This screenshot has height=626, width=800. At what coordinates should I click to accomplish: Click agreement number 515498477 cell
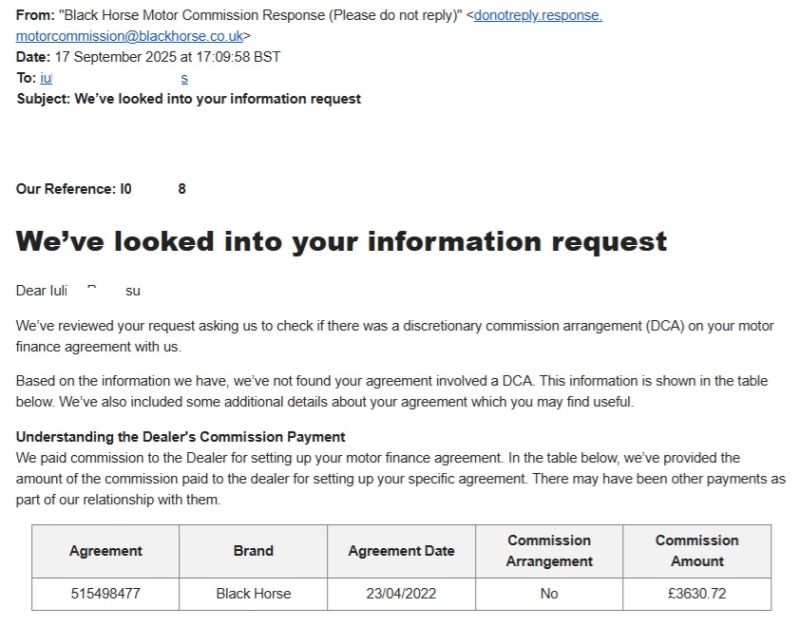click(x=106, y=594)
